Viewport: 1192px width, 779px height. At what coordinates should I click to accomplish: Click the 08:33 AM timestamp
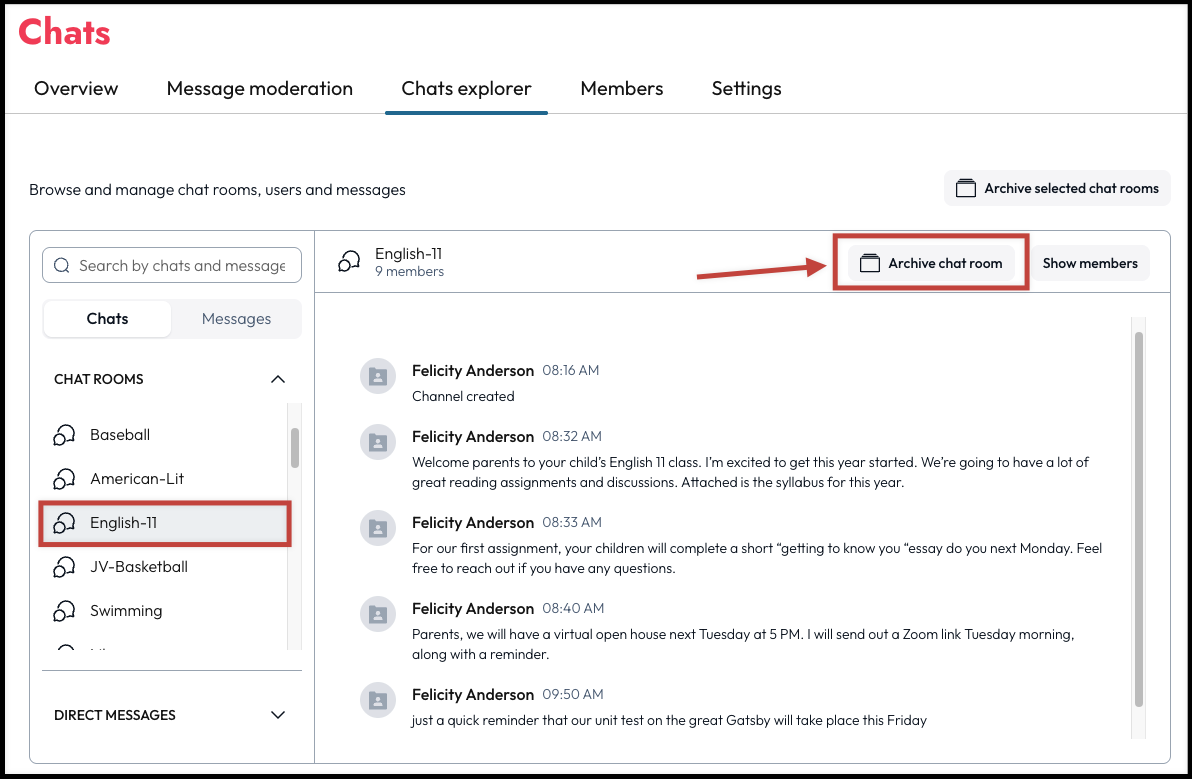572,522
